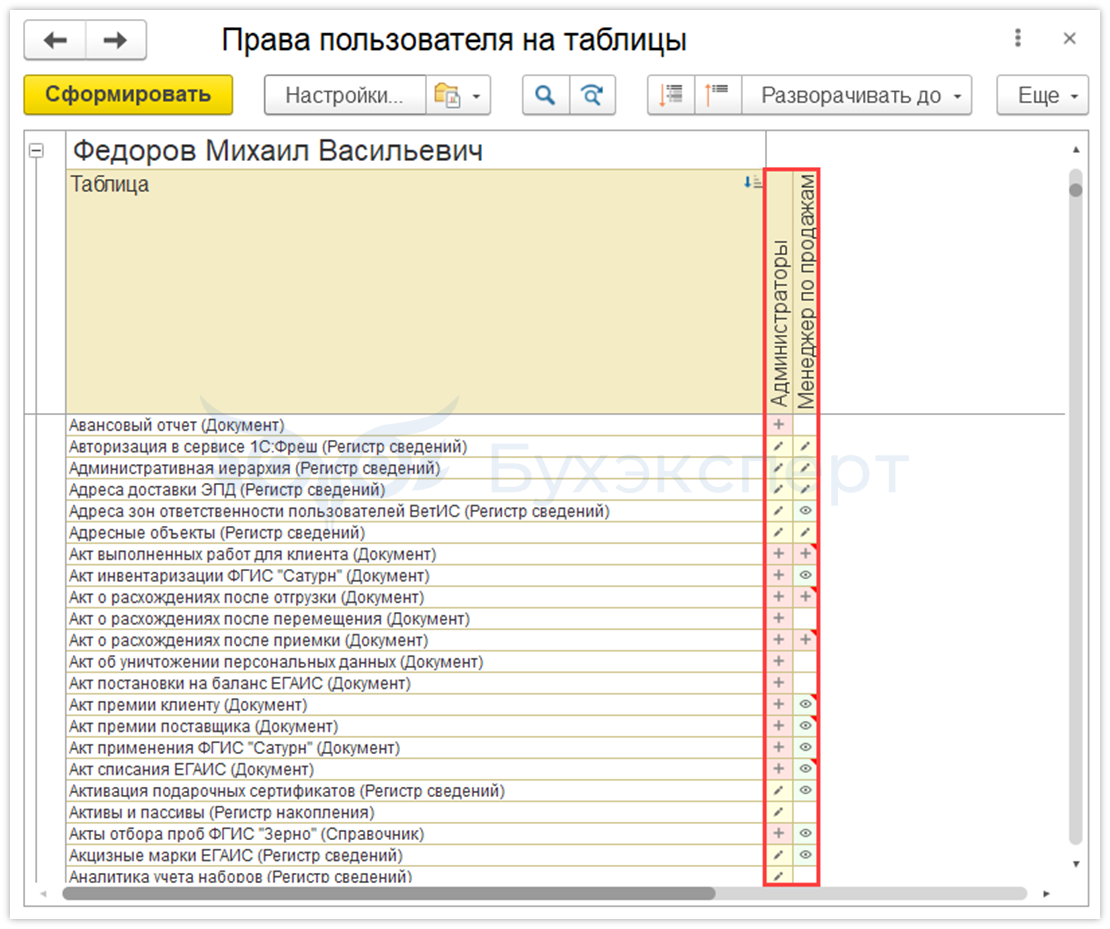Click the forward navigation arrow
The width and height of the screenshot is (1110, 929).
(116, 40)
